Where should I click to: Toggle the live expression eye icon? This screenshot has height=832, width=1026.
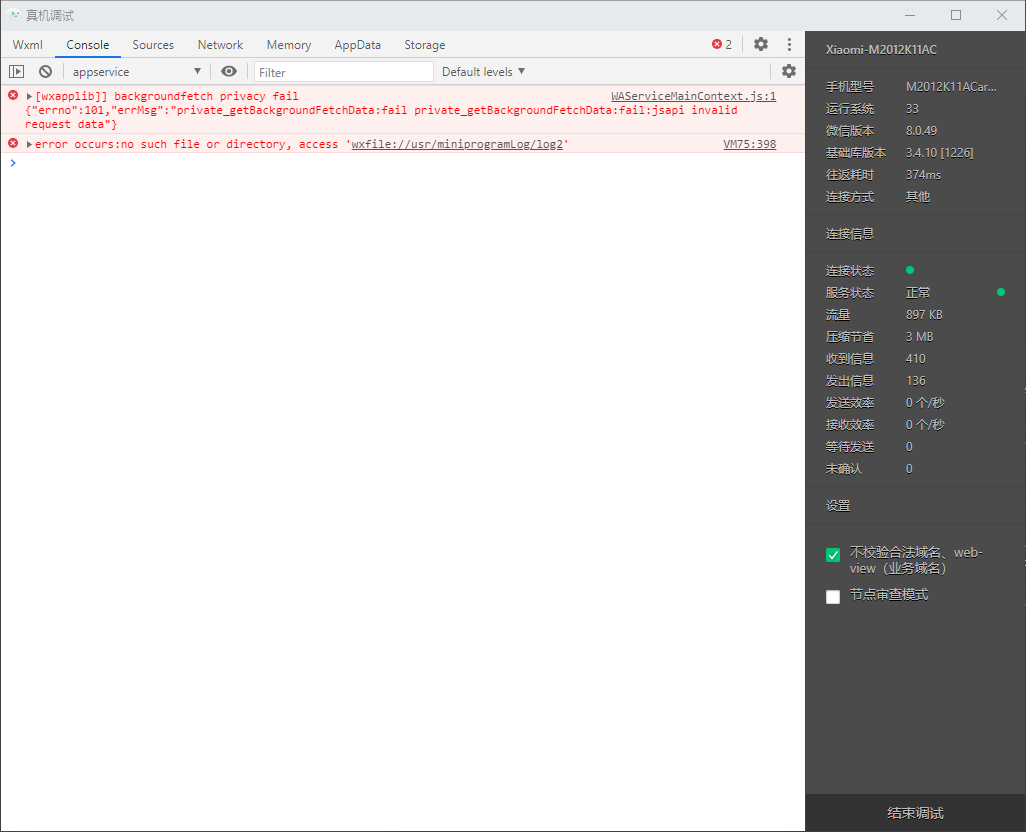point(229,71)
